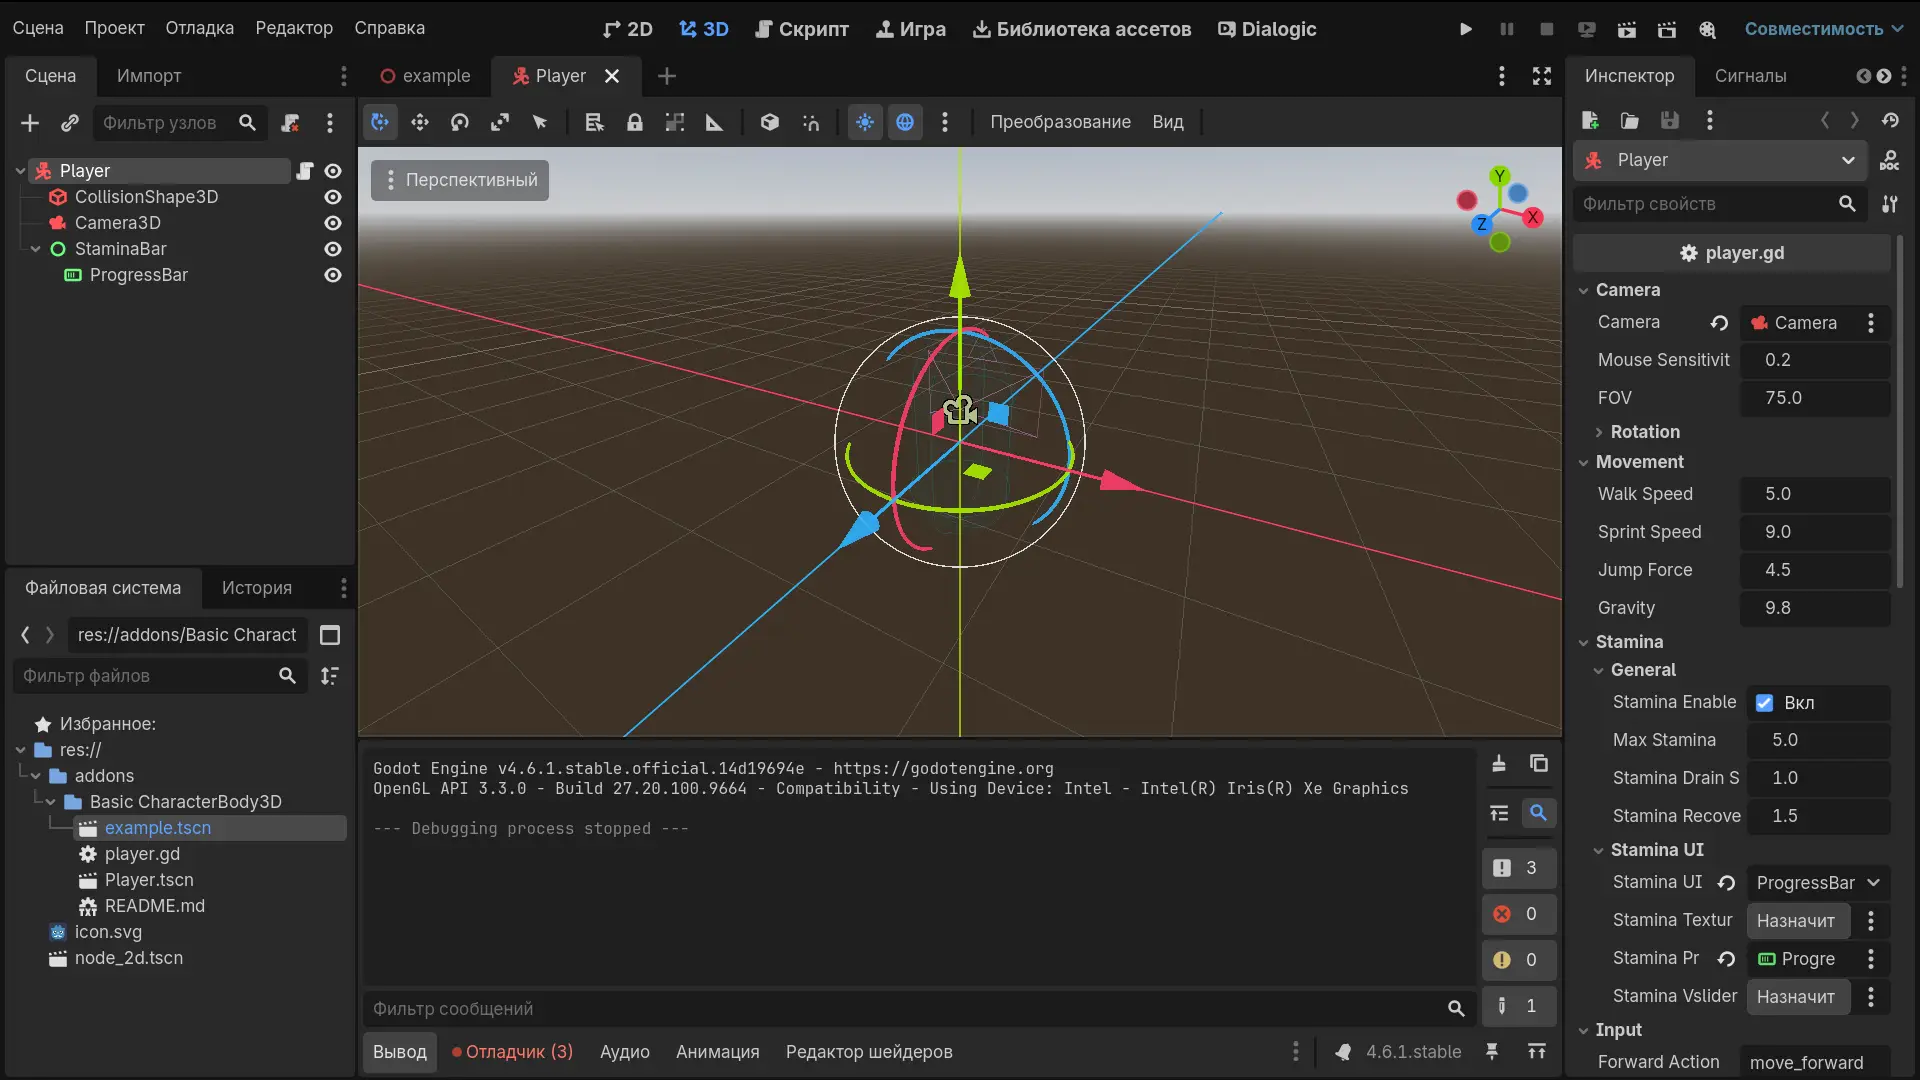Select the Move tool in the 3D toolbar
Screen dimensions: 1920x1080
point(420,122)
